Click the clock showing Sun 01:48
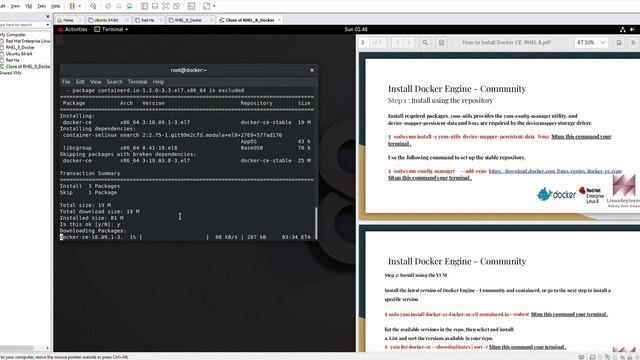640x360 pixels. [x=356, y=29]
